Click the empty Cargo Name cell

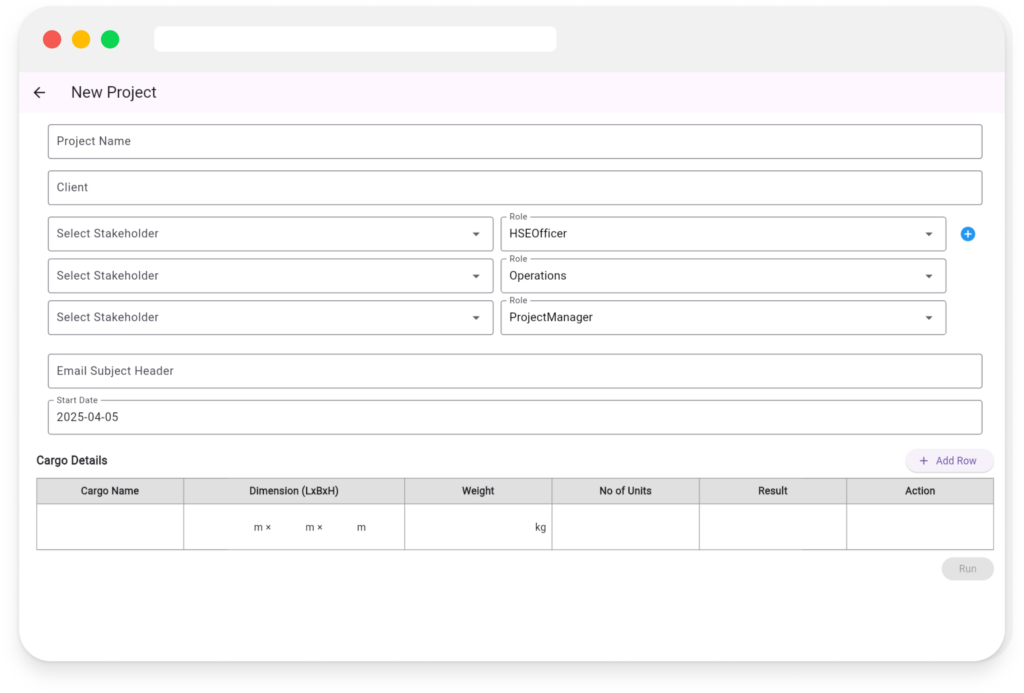coord(110,527)
